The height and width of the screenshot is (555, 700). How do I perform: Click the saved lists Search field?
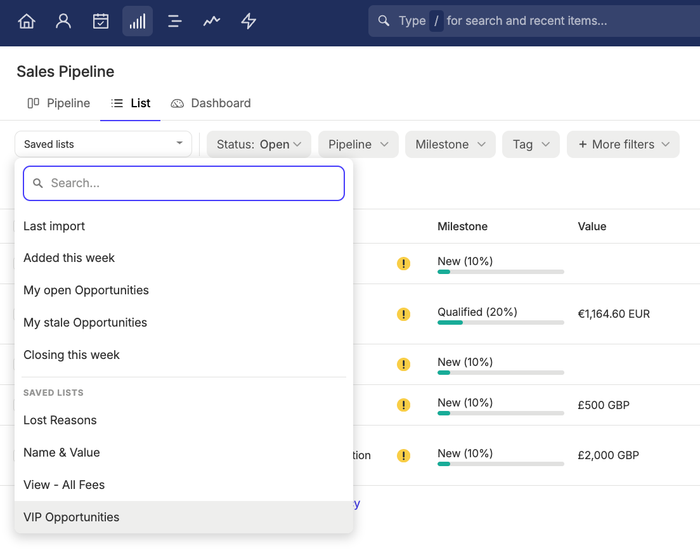tap(184, 183)
